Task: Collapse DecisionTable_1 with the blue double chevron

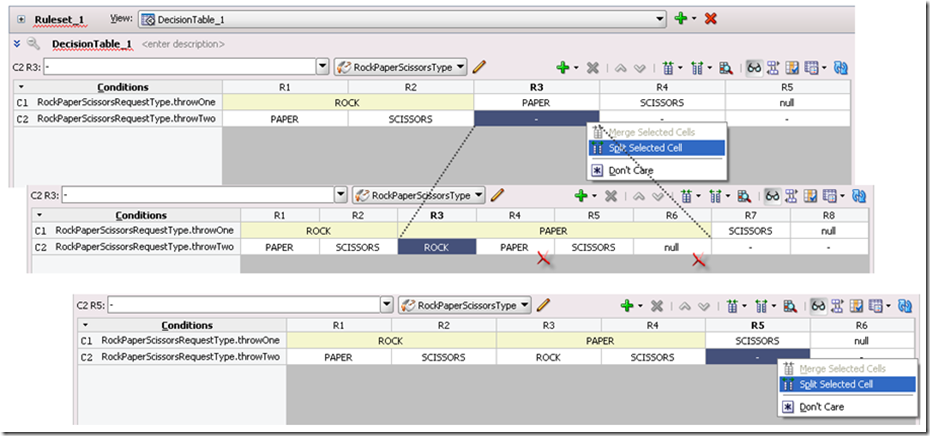Action: pyautogui.click(x=17, y=43)
